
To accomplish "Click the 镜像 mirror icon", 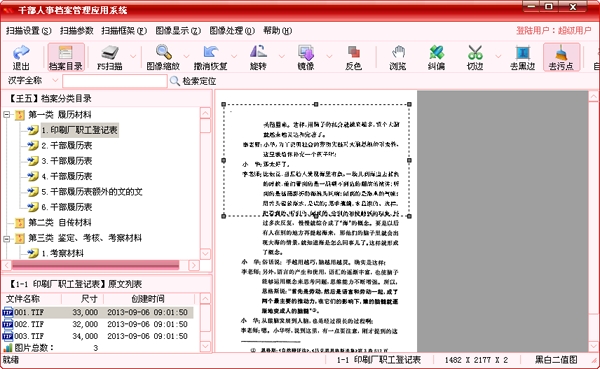I will (306, 57).
